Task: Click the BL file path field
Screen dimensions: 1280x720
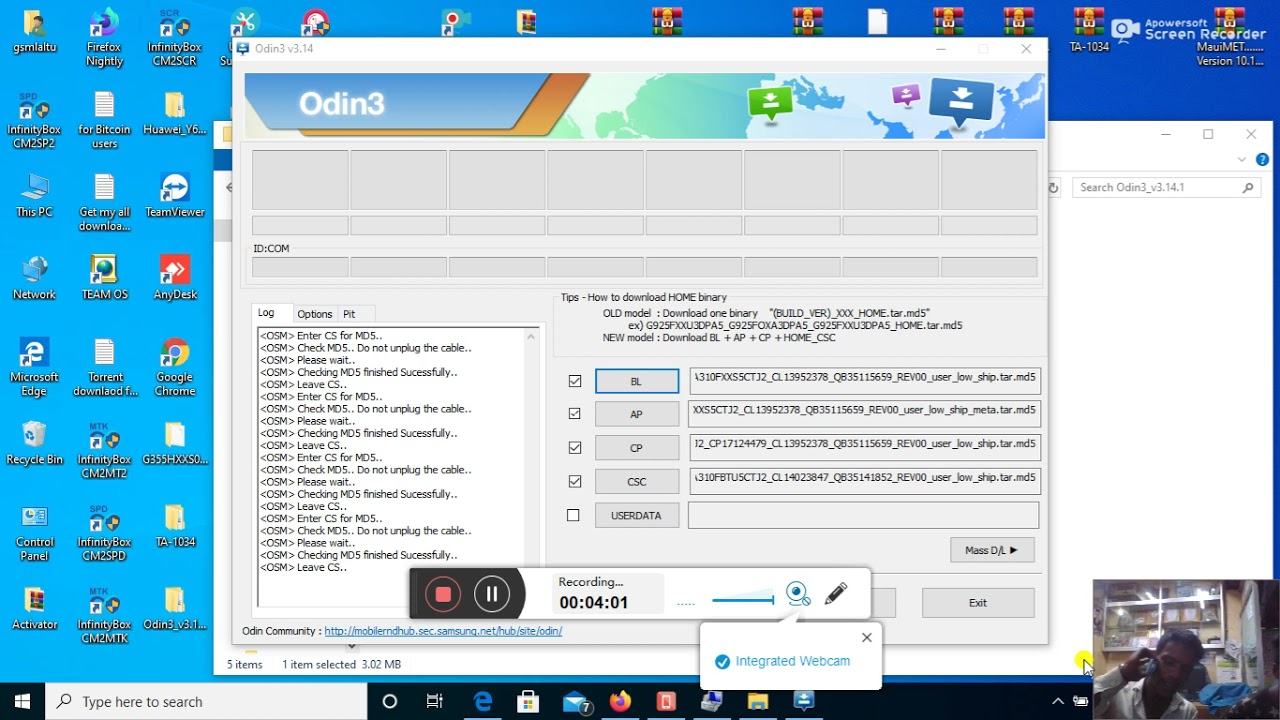Action: tap(865, 381)
